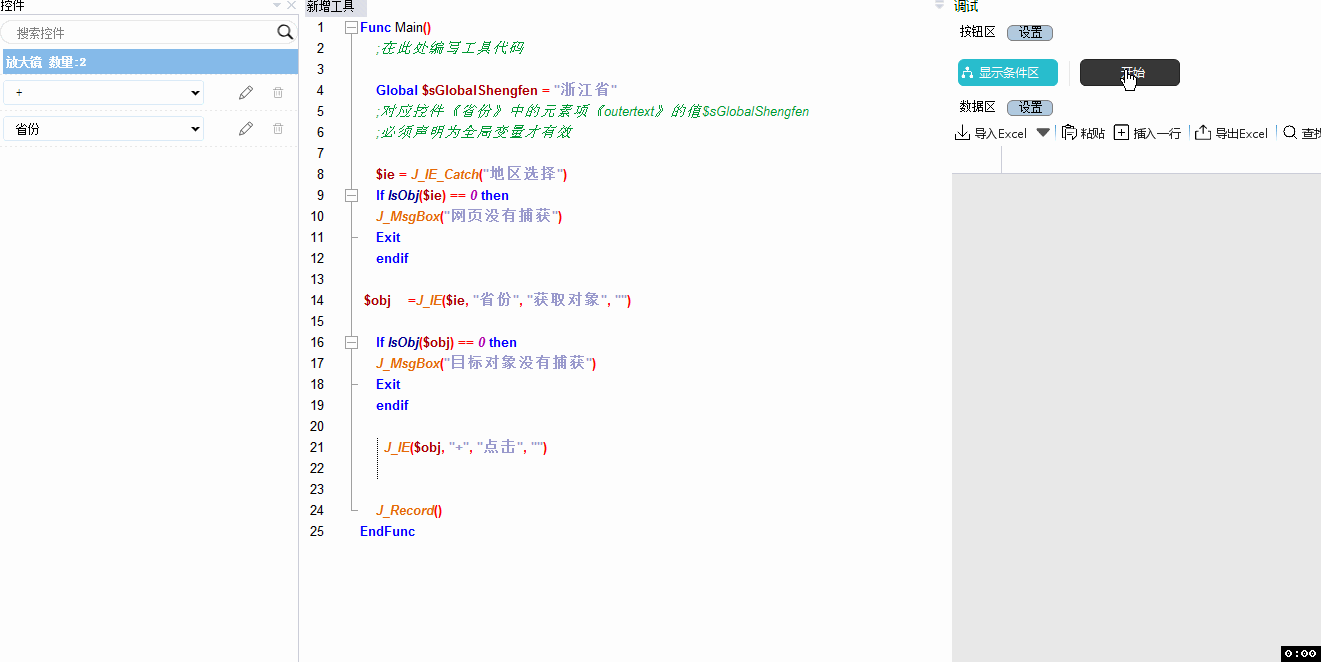Viewport: 1321px width, 662px height.
Task: Click the line 17 J_MsgBox("目标对象没有捕获")
Action: pos(486,363)
